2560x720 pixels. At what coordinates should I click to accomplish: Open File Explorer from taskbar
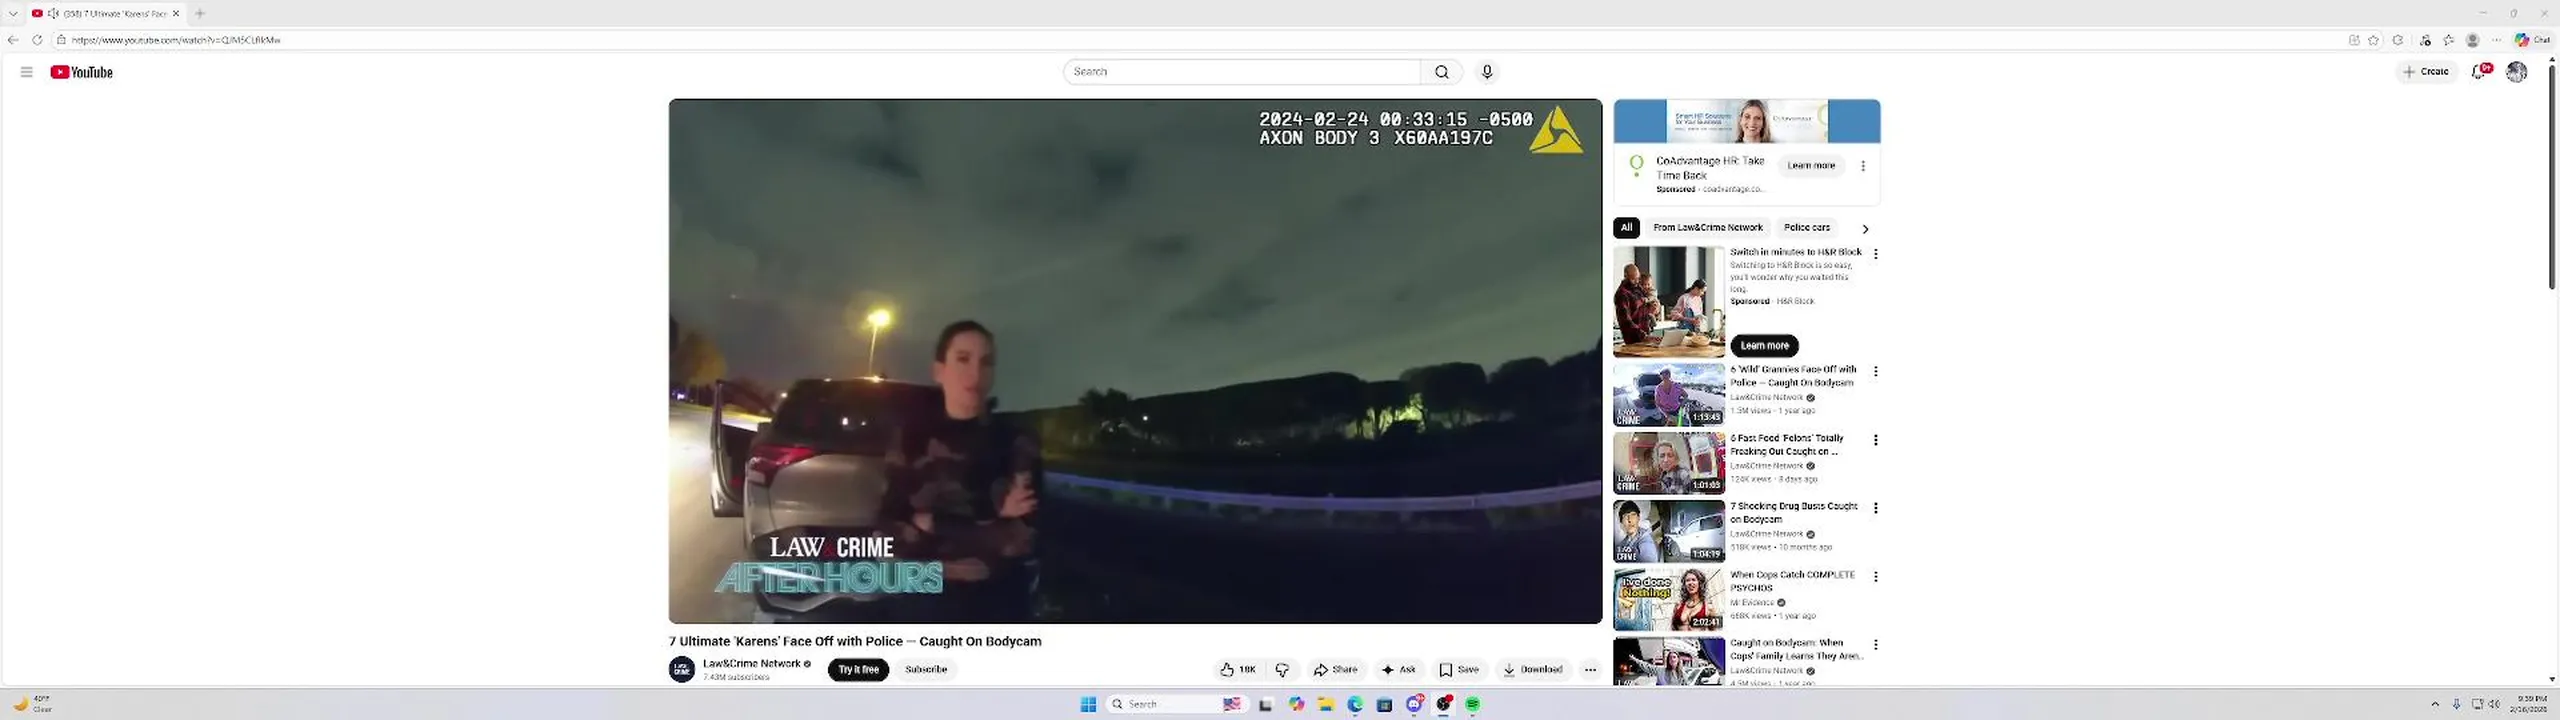click(1326, 704)
